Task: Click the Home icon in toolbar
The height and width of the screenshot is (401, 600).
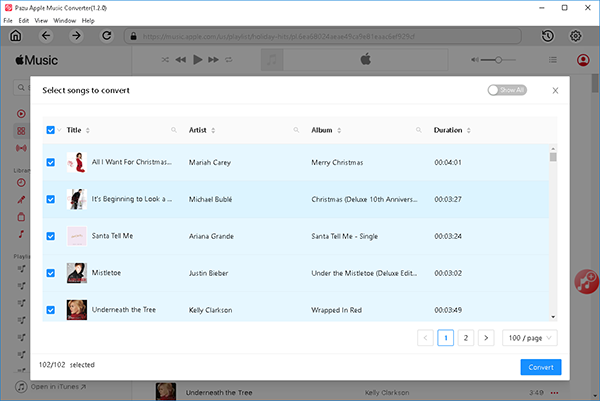Action: 15,36
